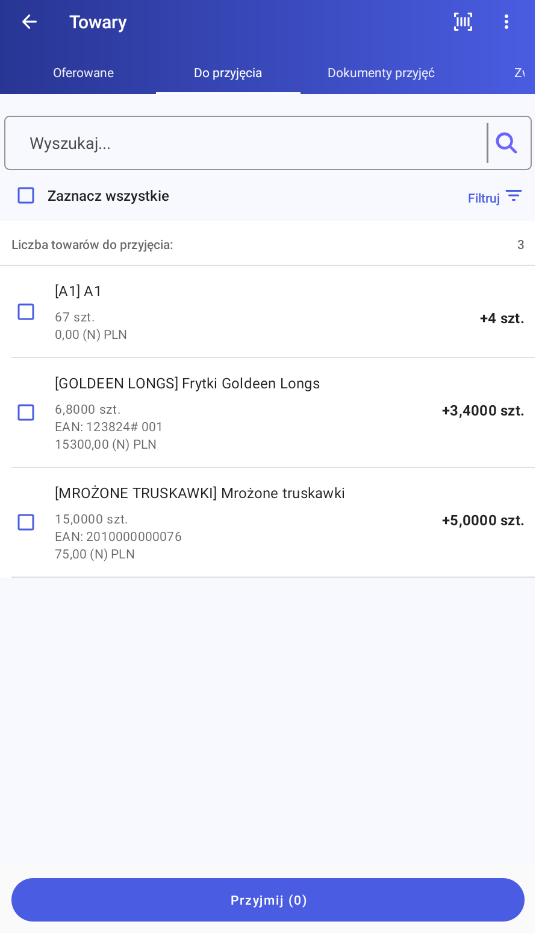Screen dimensions: 535x933
Task: Go back using the arrow icon
Action: click(29, 22)
